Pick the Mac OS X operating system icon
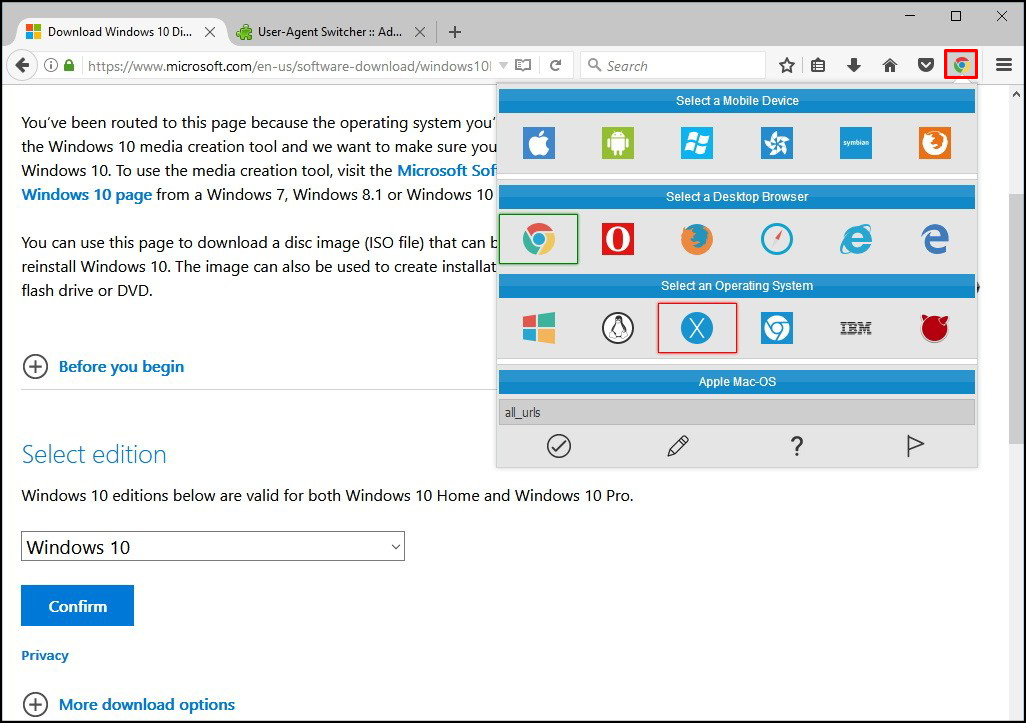The height and width of the screenshot is (723, 1026). coord(697,328)
